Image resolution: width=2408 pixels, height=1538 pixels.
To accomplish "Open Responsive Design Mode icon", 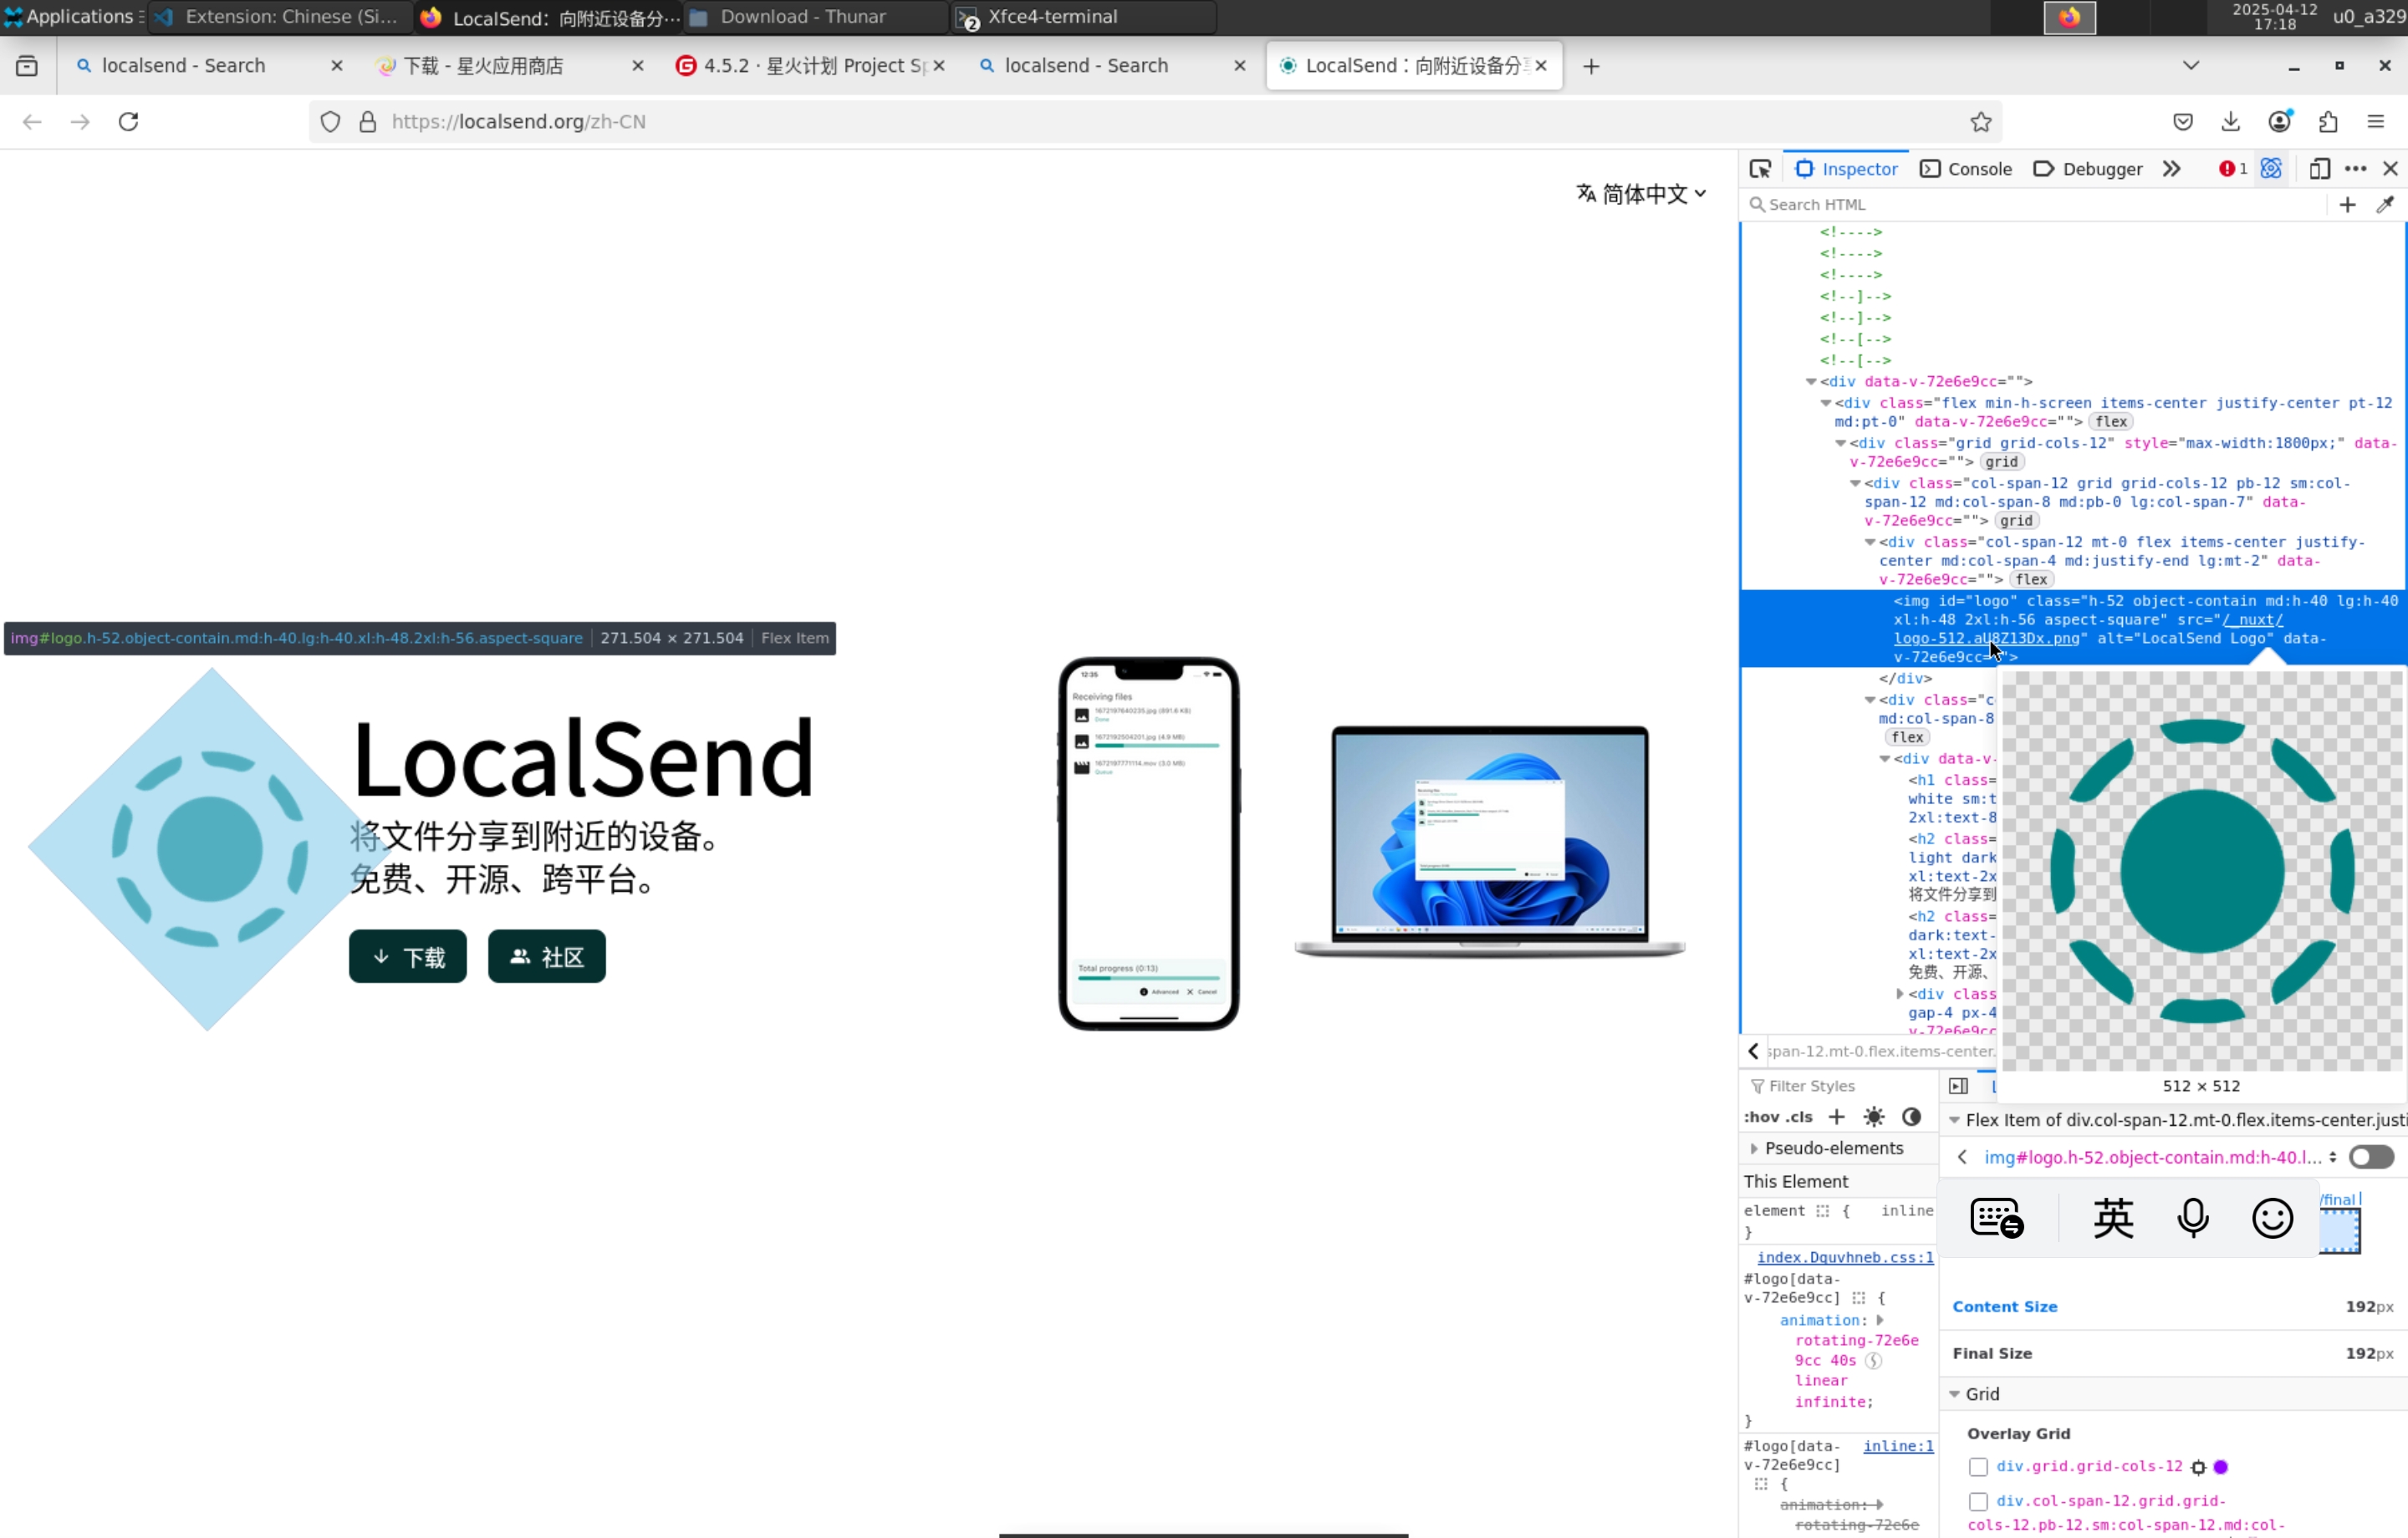I will point(2319,169).
